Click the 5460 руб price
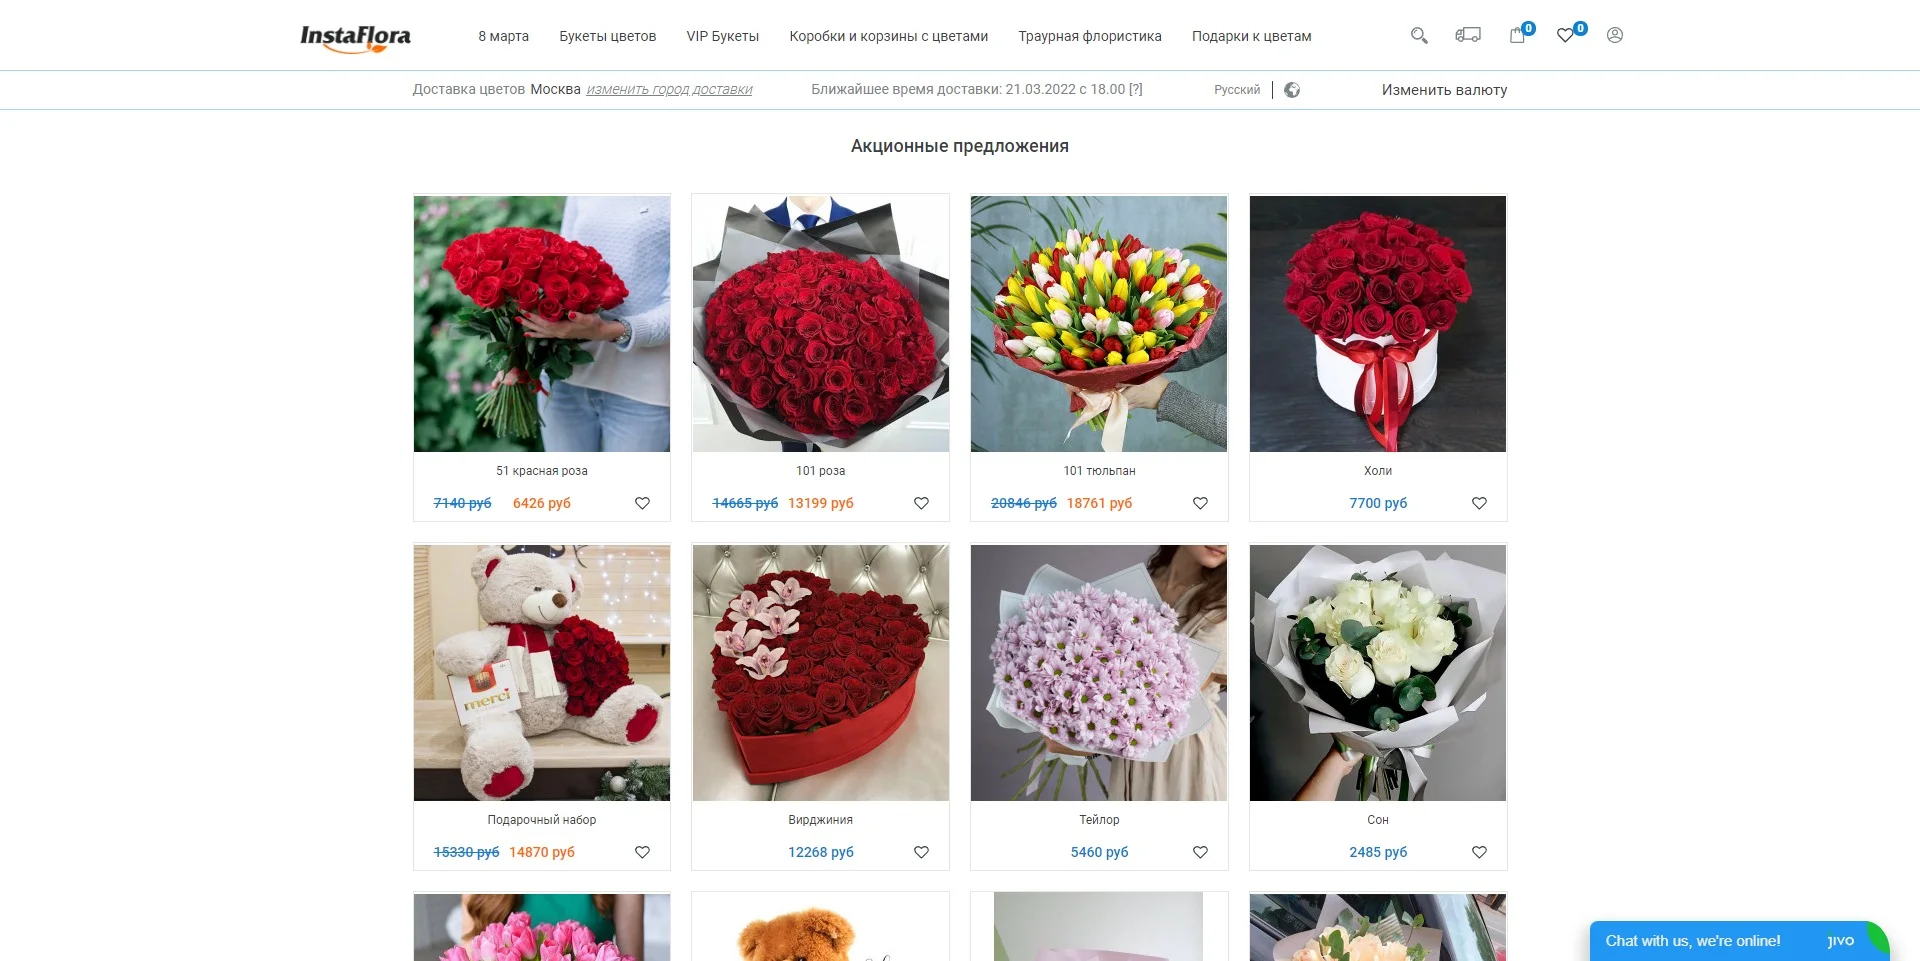Image resolution: width=1920 pixels, height=961 pixels. 1099,852
